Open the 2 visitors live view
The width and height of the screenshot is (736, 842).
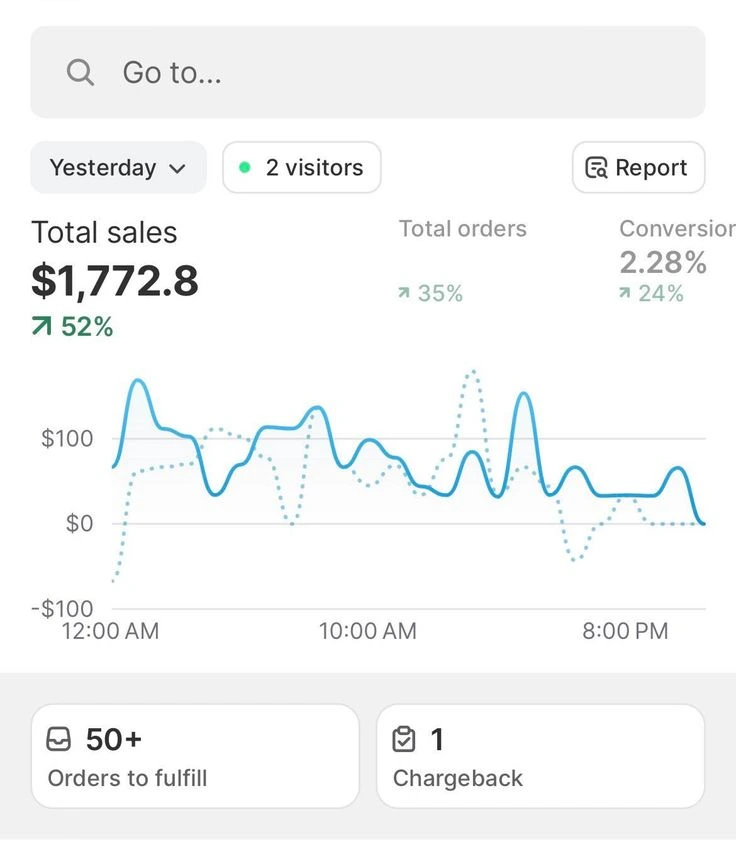tap(313, 167)
